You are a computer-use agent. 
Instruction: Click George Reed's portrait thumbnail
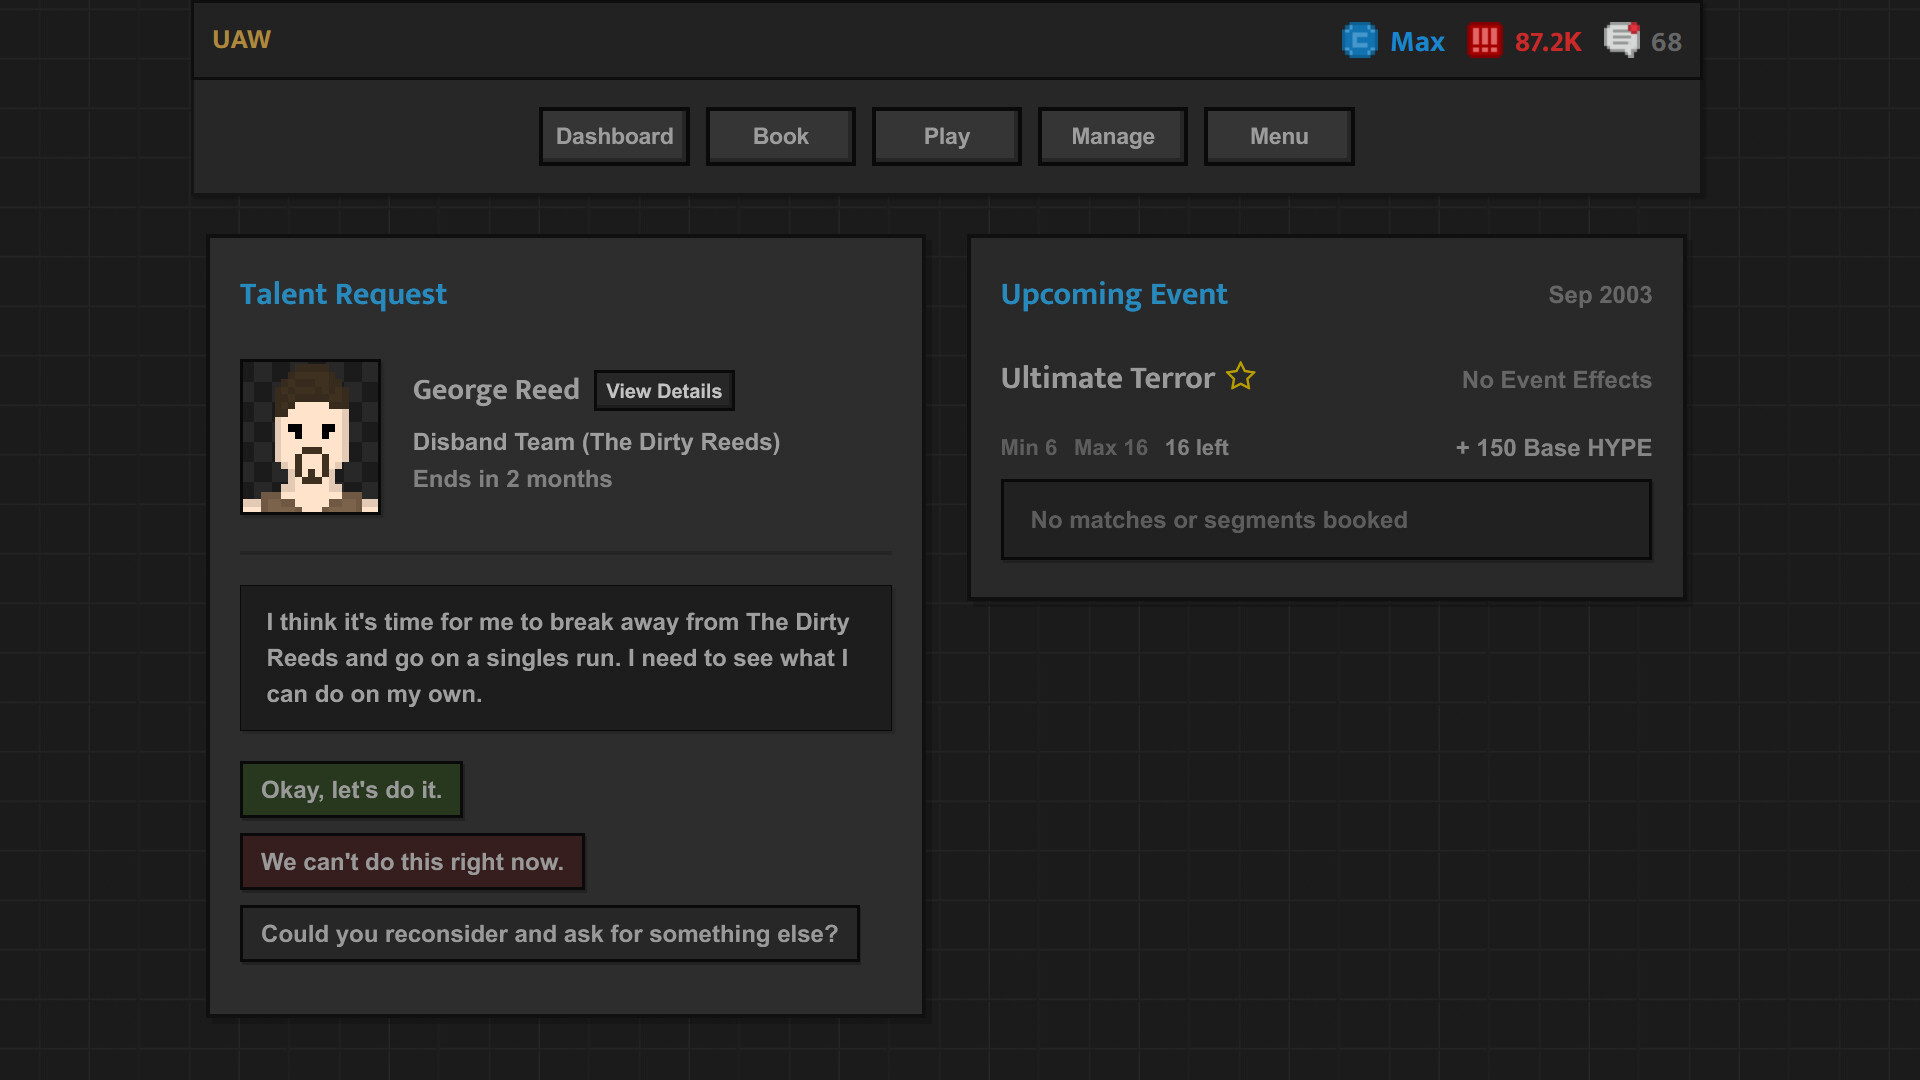[310, 437]
